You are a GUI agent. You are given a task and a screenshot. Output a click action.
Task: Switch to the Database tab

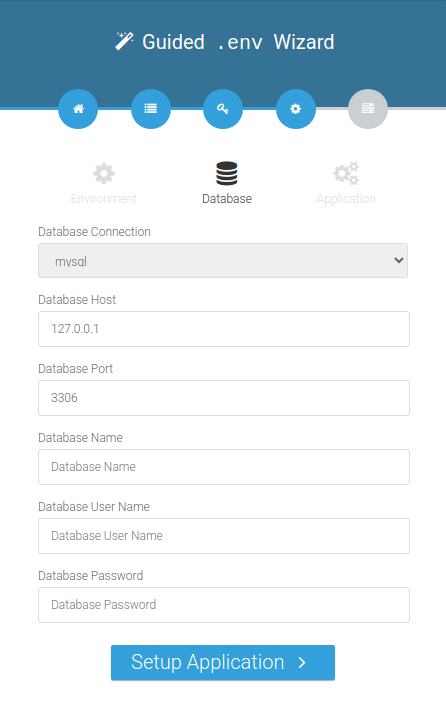click(227, 183)
